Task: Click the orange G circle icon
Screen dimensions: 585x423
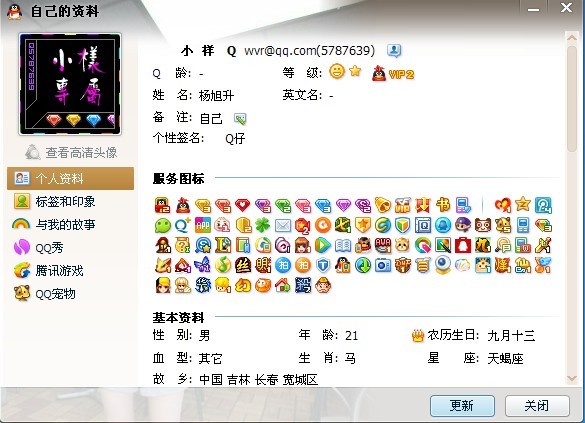Action: tap(323, 225)
